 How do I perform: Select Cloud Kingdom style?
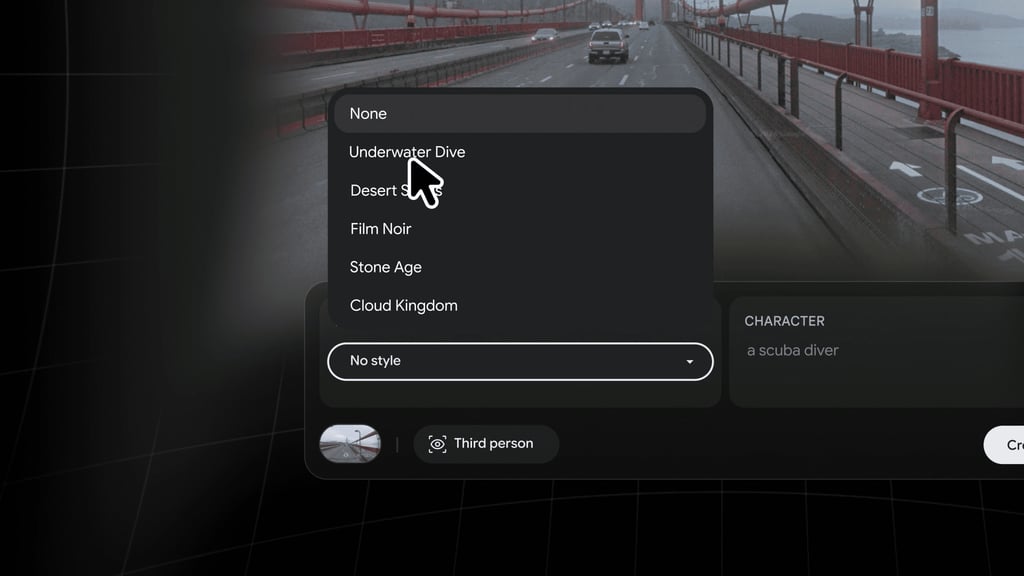click(520, 306)
